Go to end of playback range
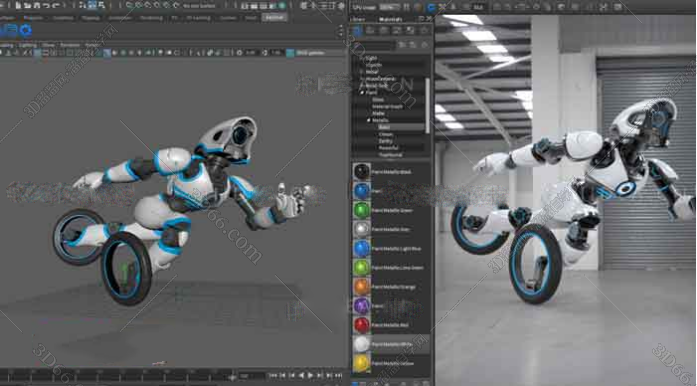The image size is (697, 386). (338, 376)
